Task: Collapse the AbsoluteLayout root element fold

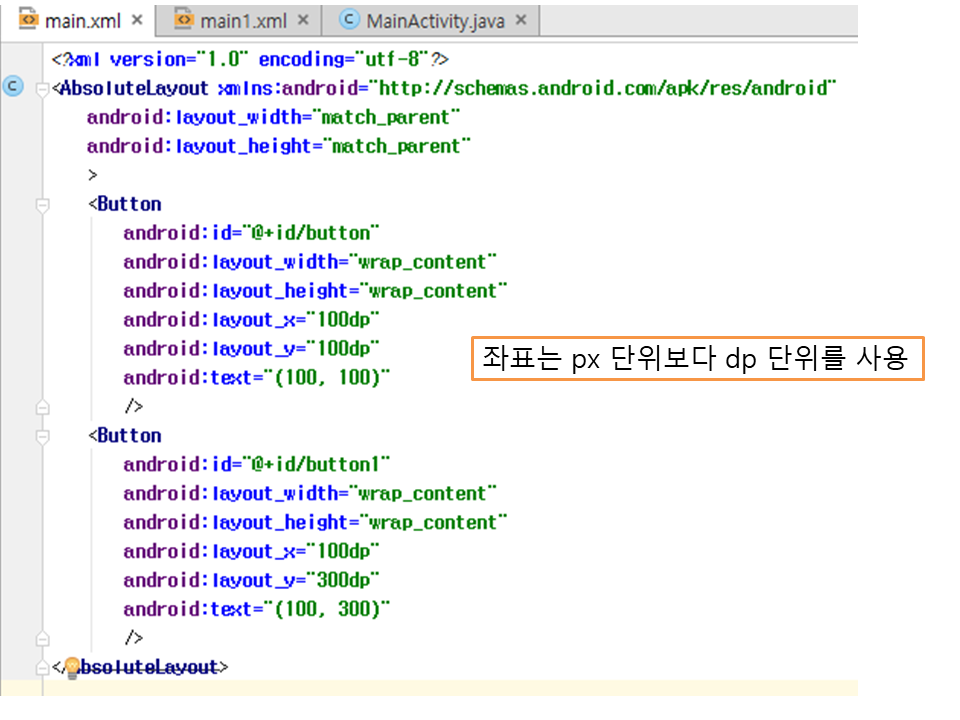Action: pyautogui.click(x=42, y=89)
